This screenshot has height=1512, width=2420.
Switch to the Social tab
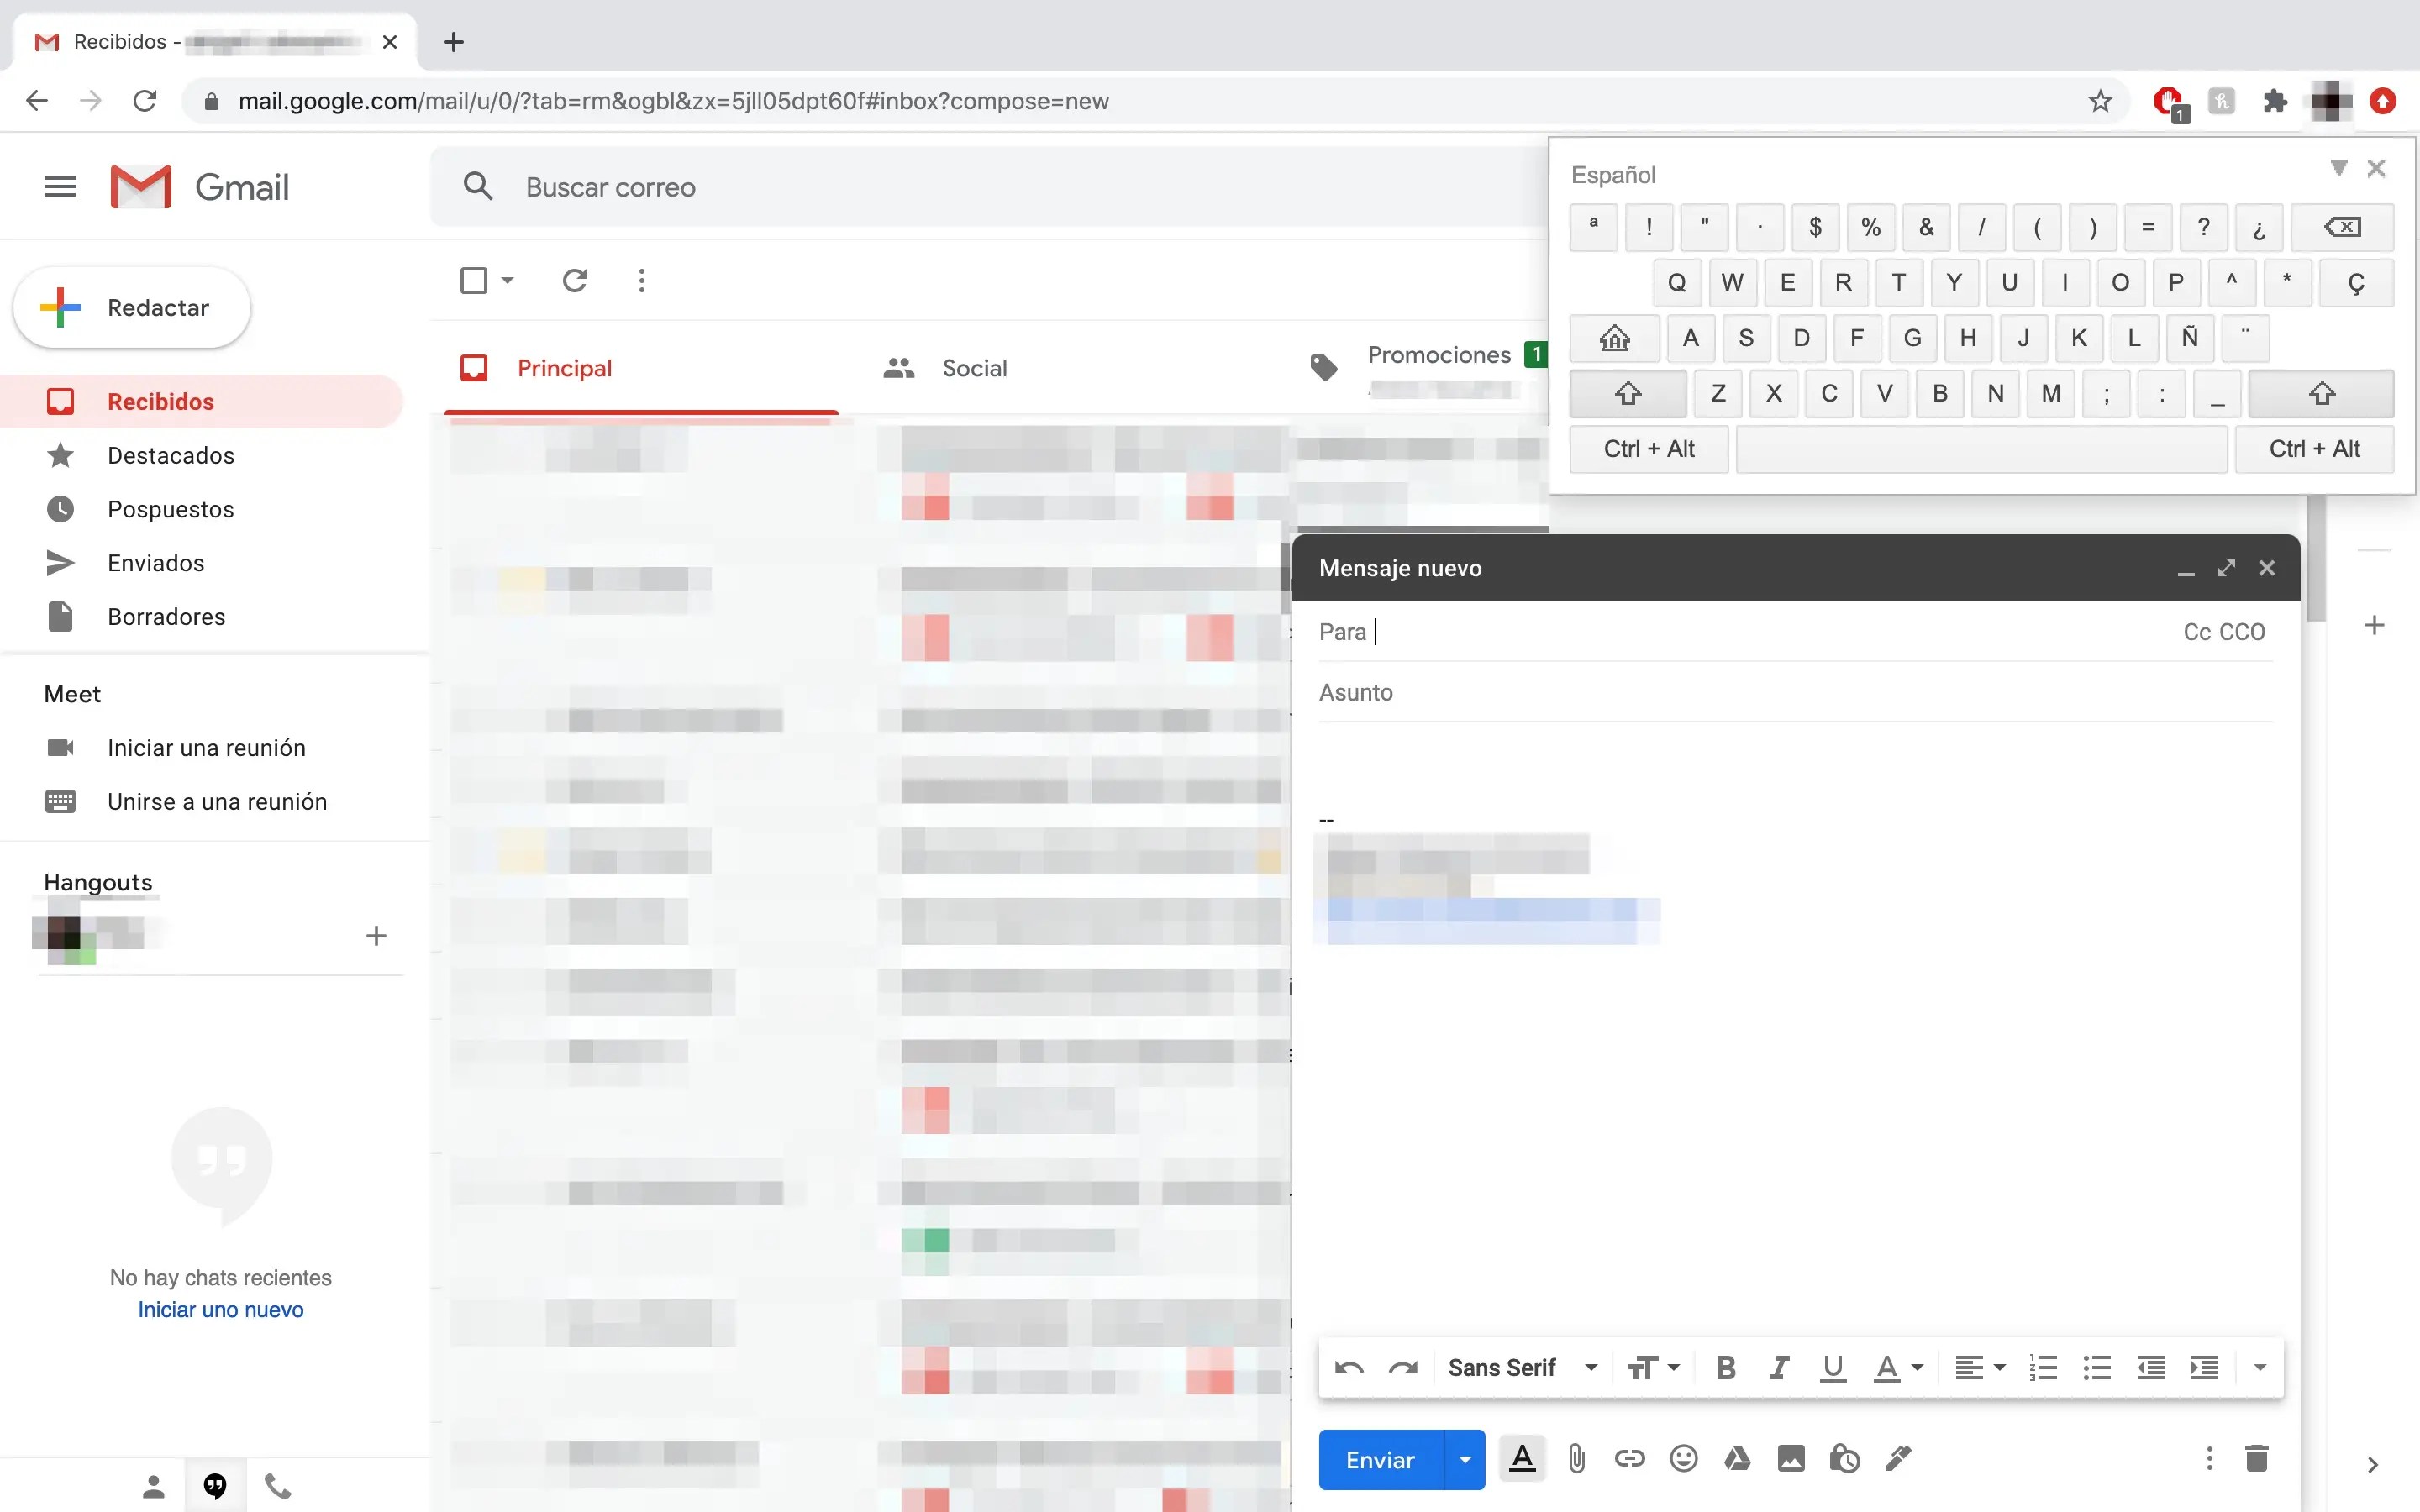(973, 368)
